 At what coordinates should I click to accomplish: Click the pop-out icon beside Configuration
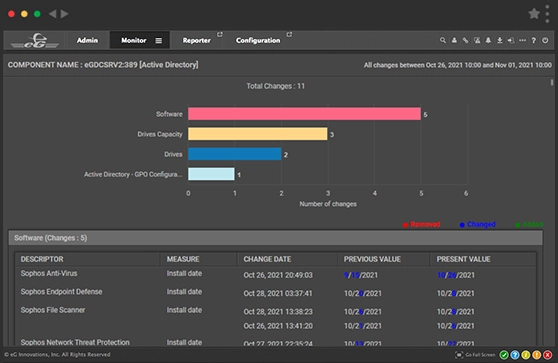pos(289,35)
